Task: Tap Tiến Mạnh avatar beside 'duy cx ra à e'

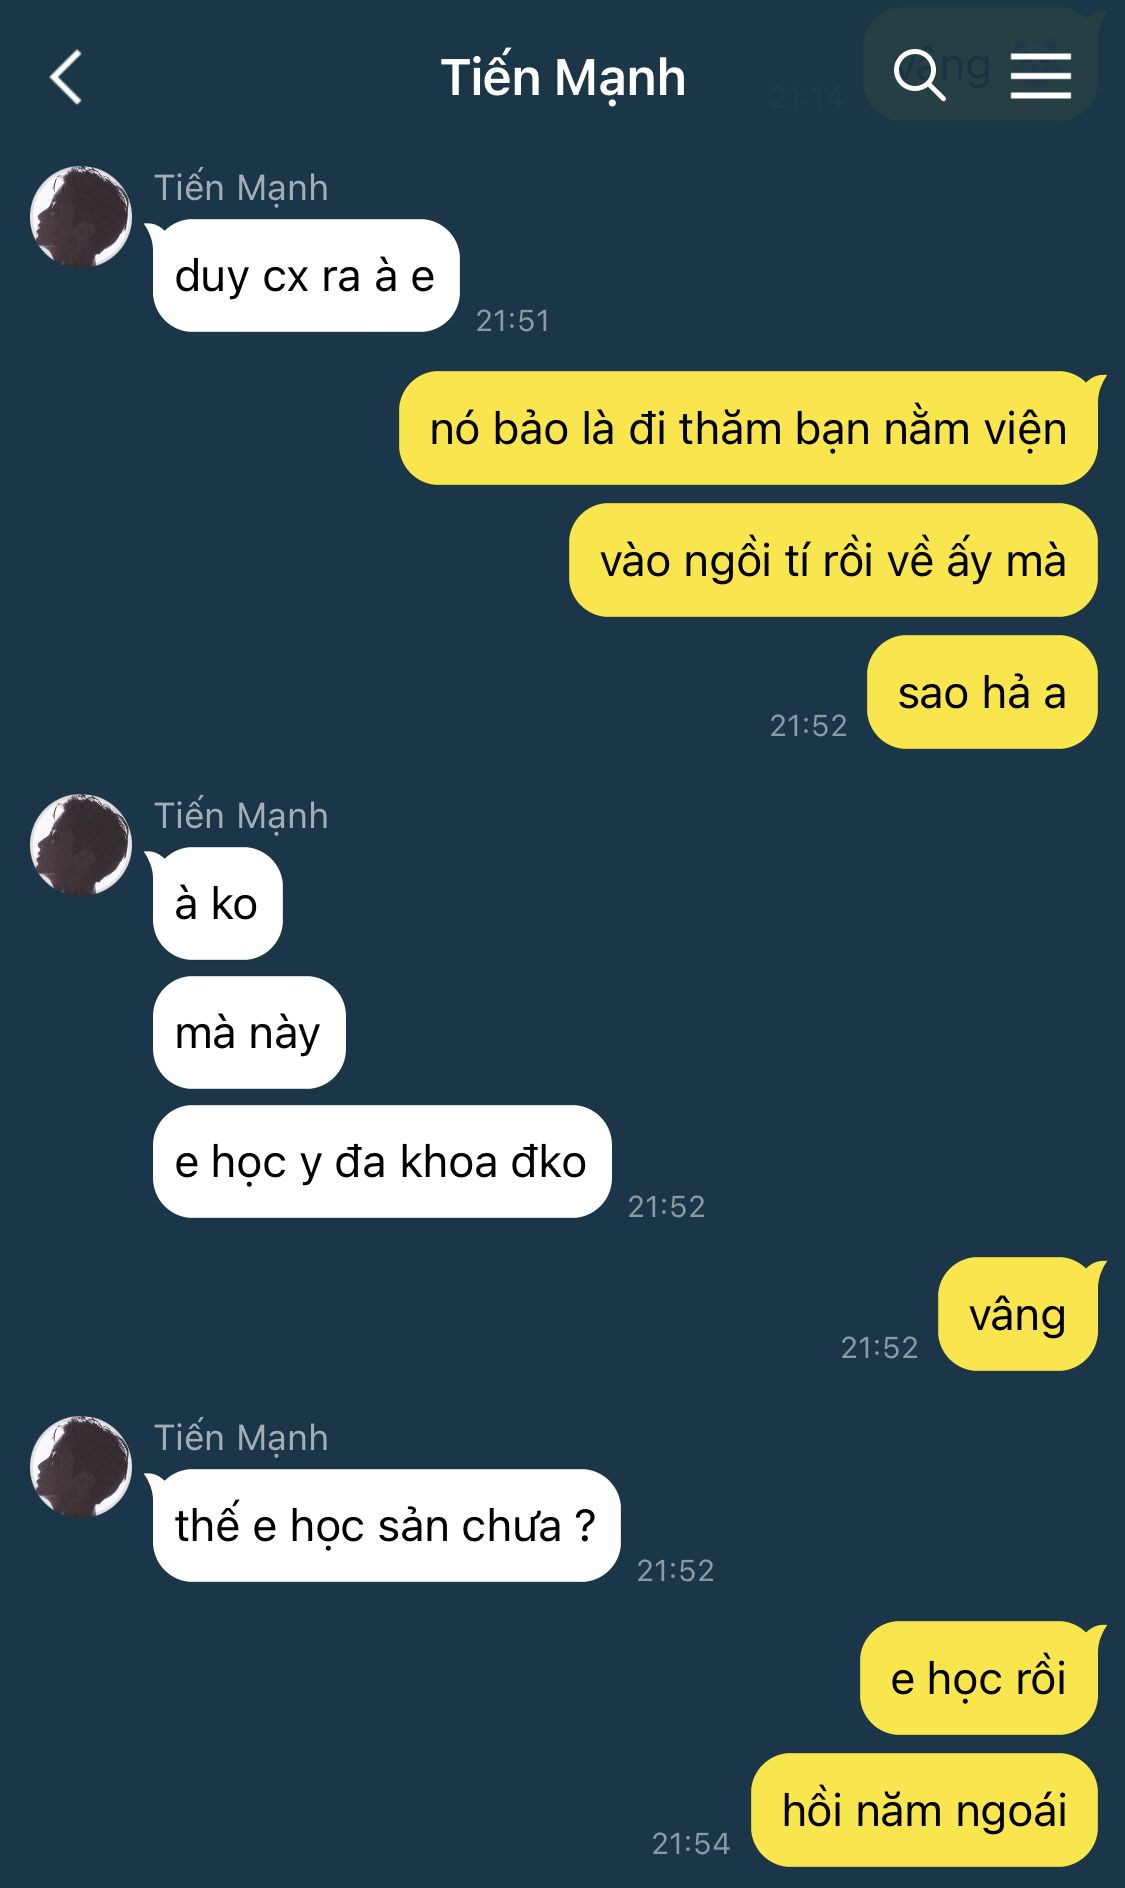Action: (x=81, y=217)
